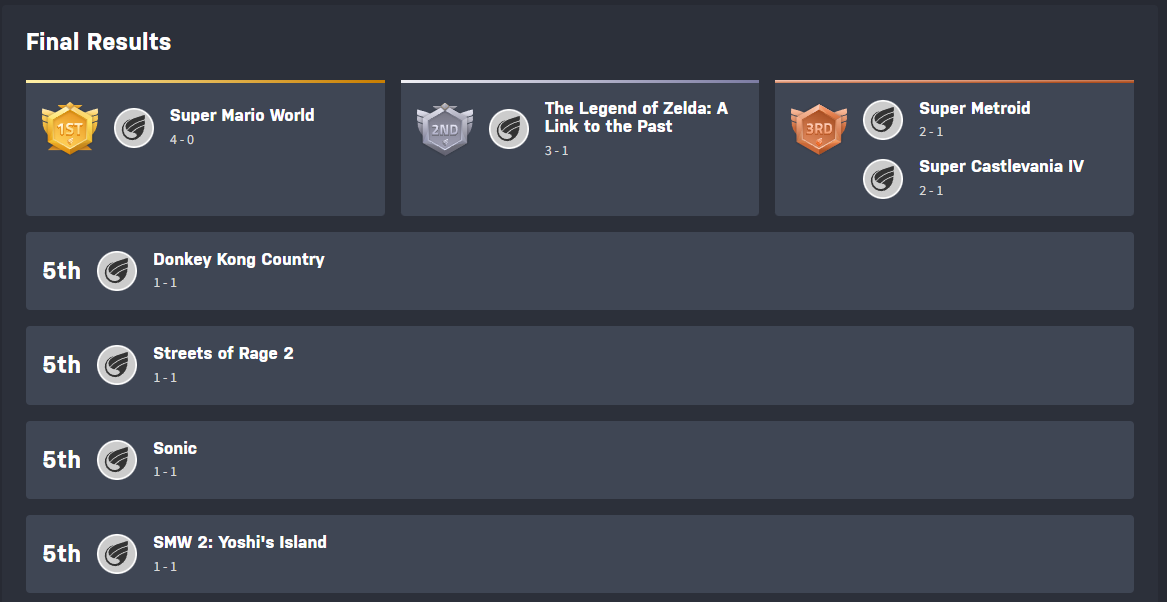
Task: Click SMW 2: Yoshi's Island avatar icon
Action: tap(117, 554)
